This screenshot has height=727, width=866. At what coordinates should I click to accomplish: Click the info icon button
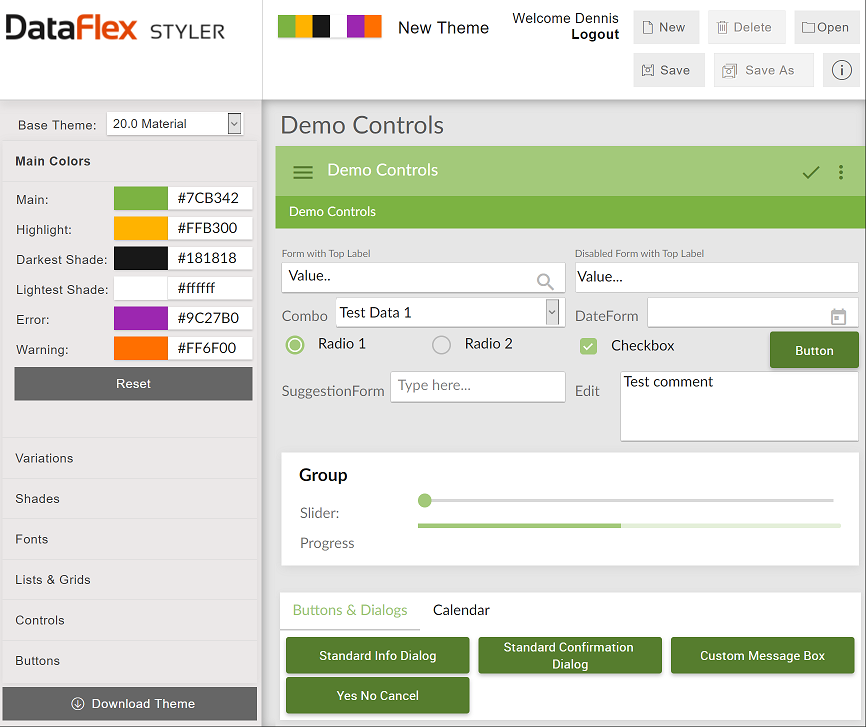pos(841,70)
